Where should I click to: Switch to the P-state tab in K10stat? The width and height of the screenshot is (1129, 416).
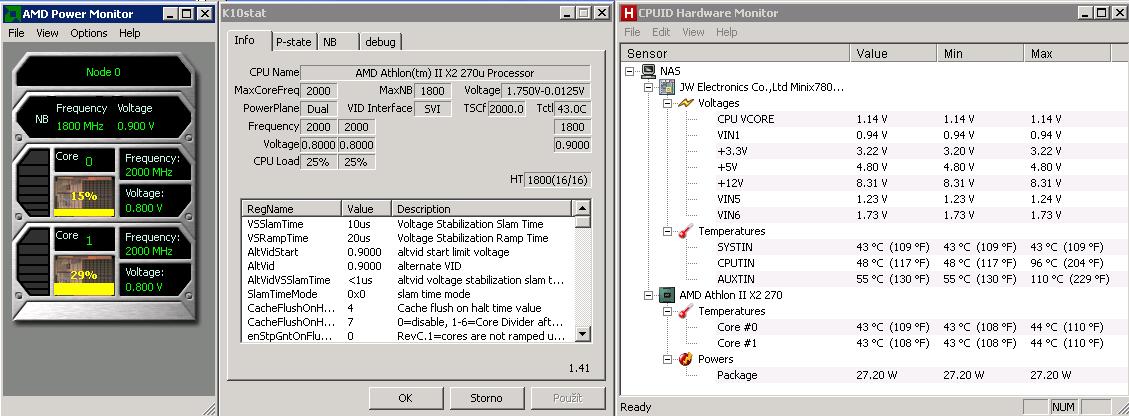click(294, 42)
